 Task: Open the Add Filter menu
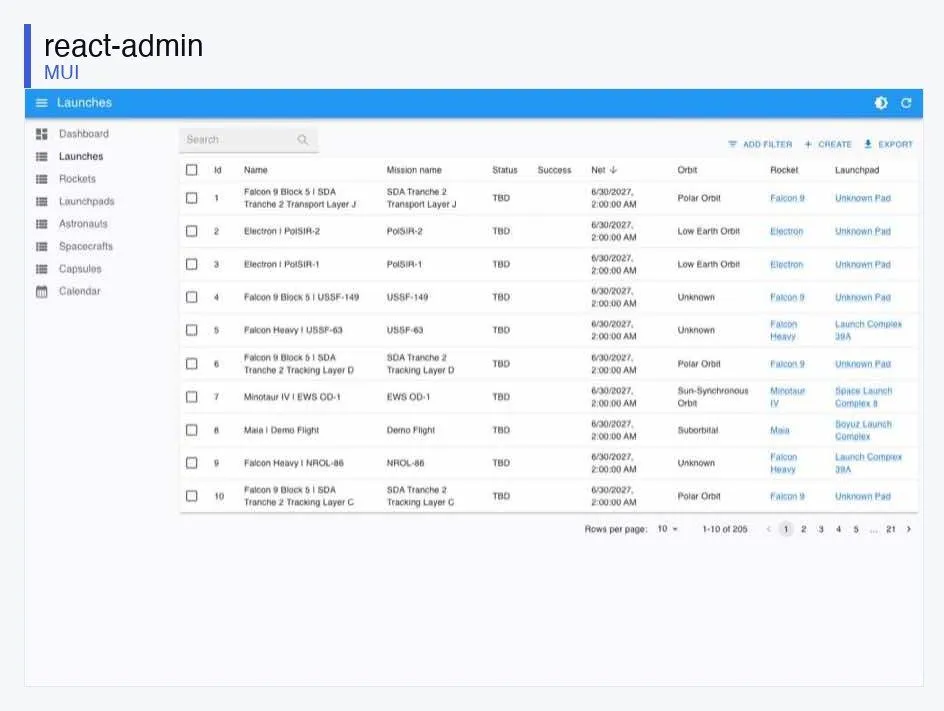pos(760,144)
